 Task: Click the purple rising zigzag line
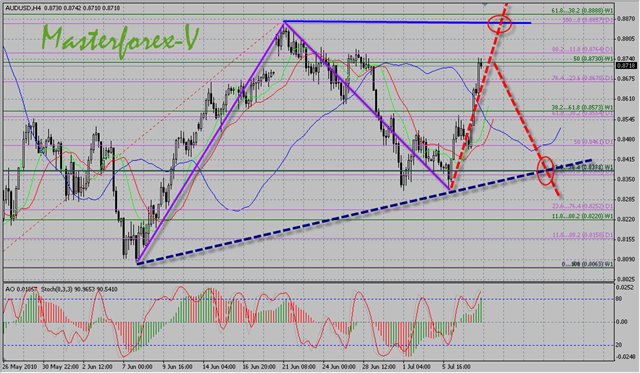pyautogui.click(x=210, y=142)
